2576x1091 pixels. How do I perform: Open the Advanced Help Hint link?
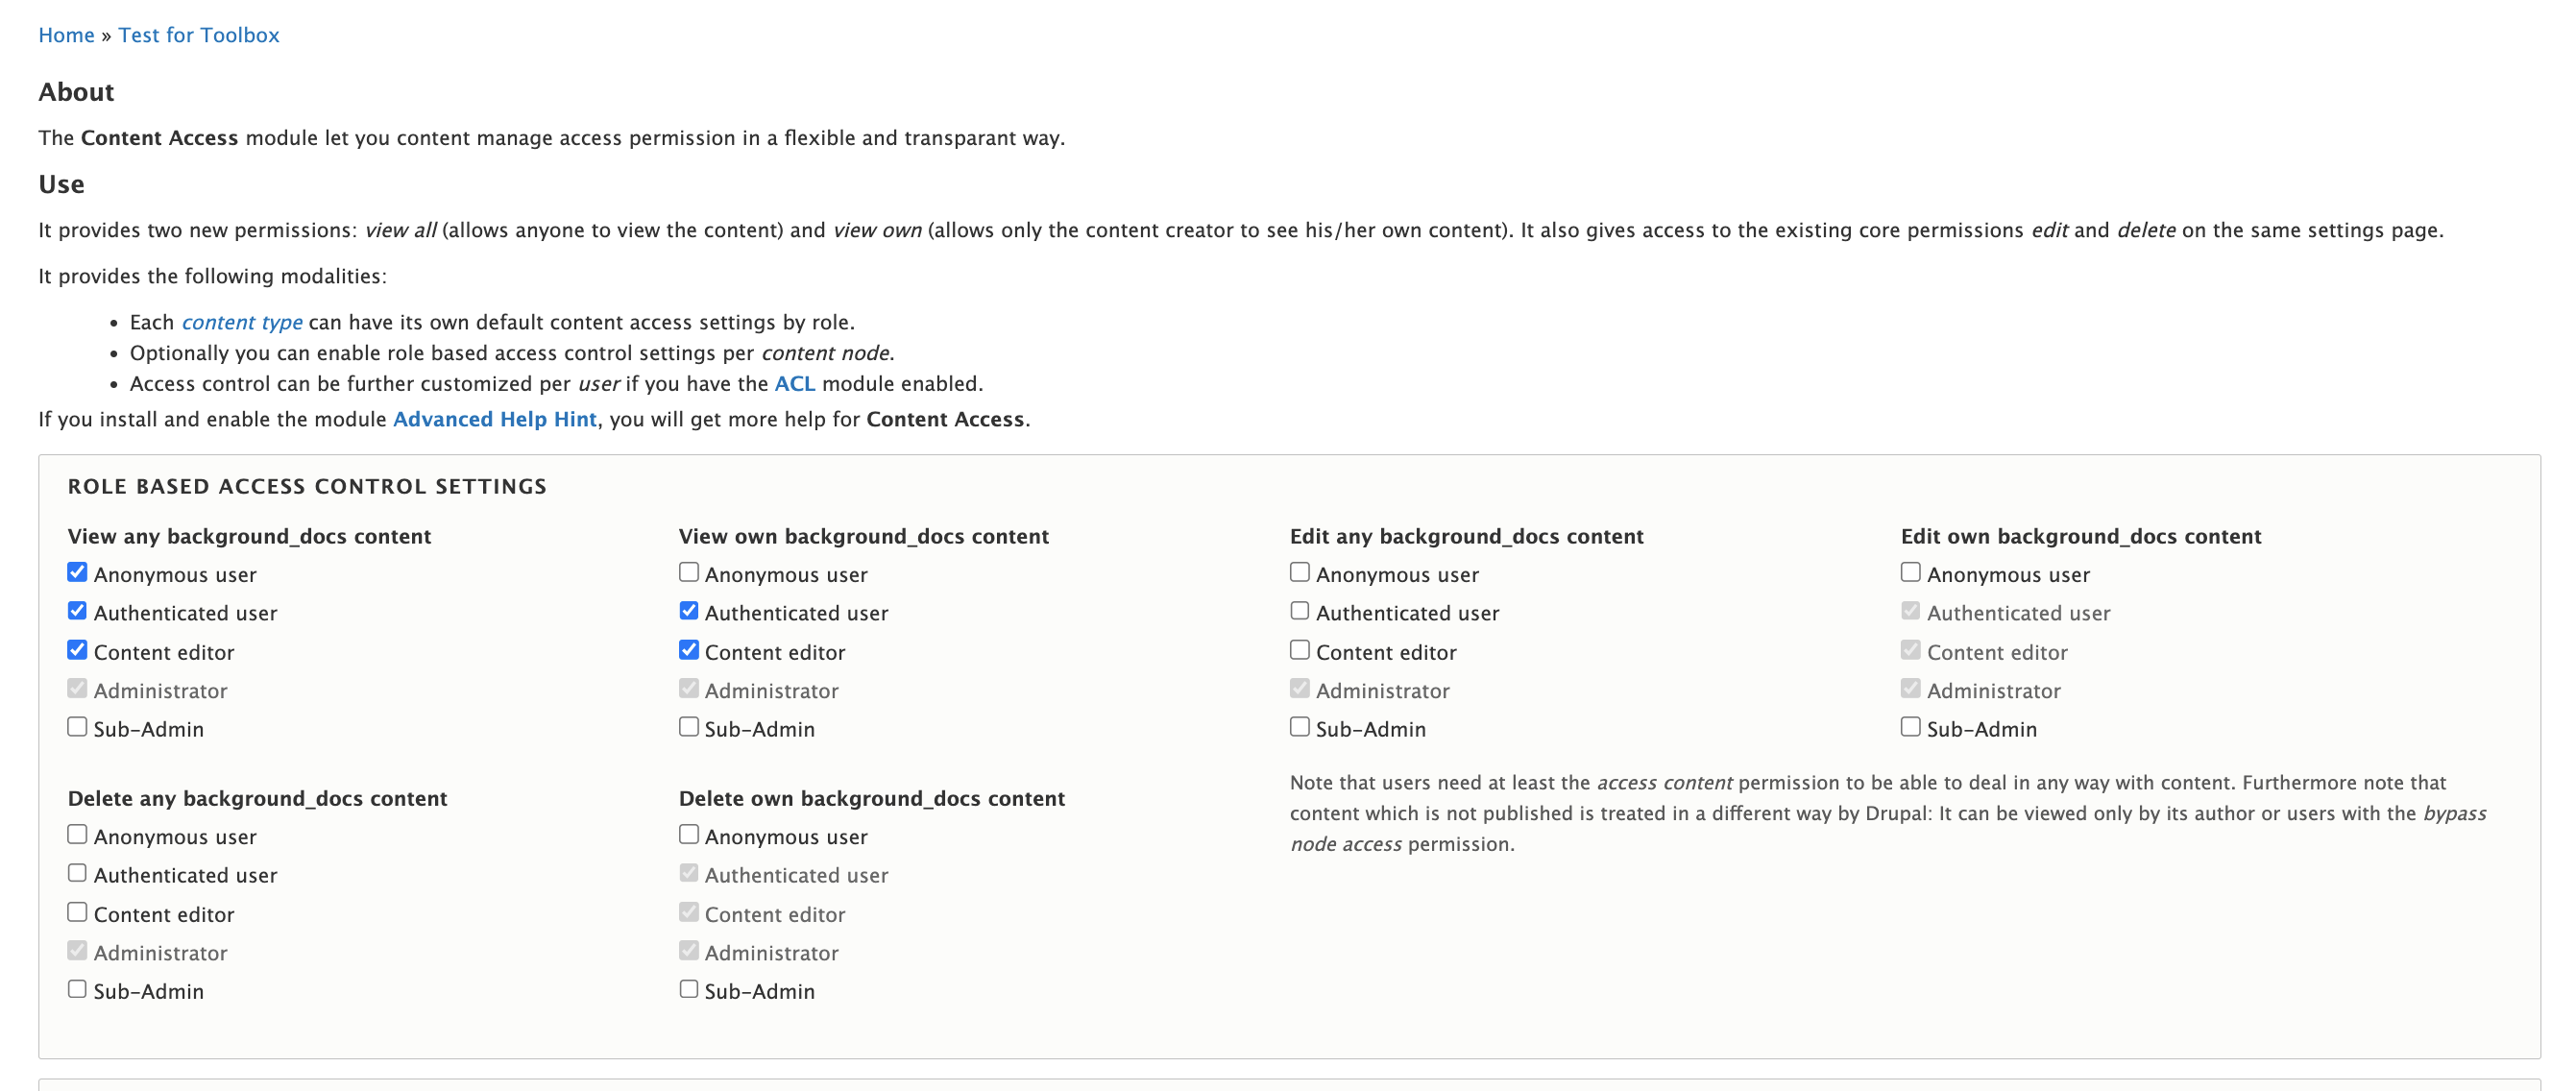tap(494, 419)
